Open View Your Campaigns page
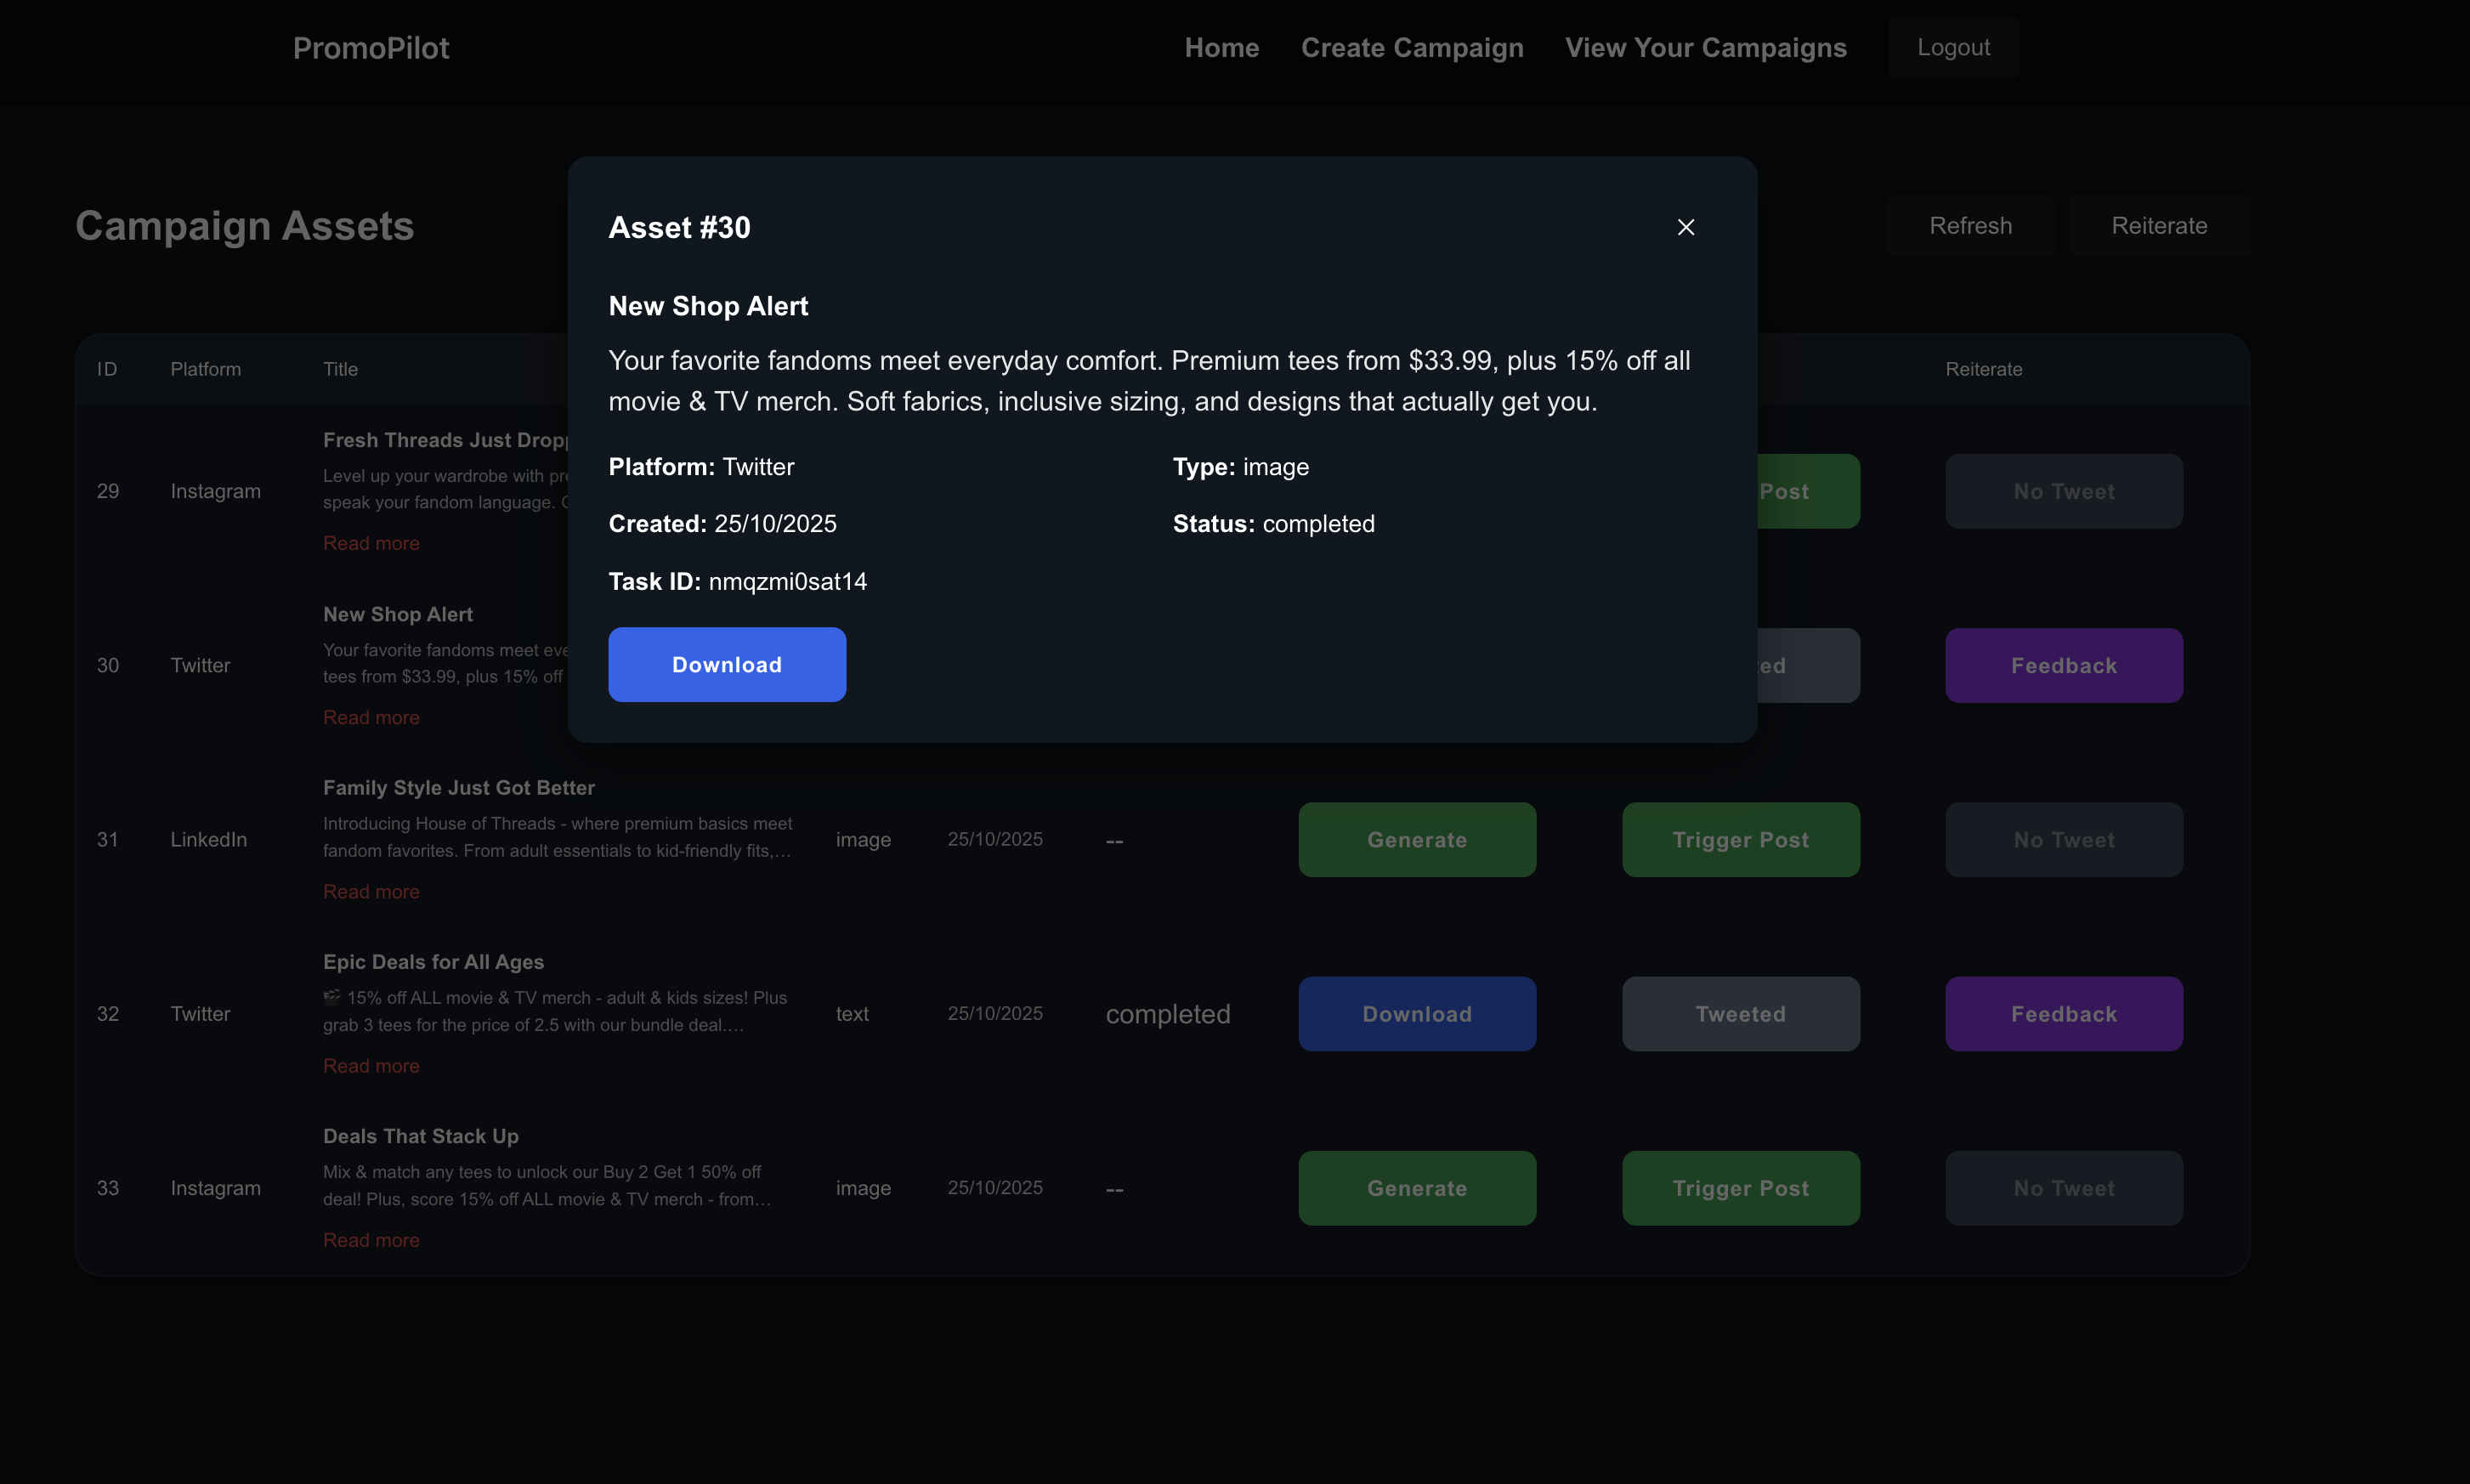The image size is (2470, 1484). pyautogui.click(x=1705, y=48)
